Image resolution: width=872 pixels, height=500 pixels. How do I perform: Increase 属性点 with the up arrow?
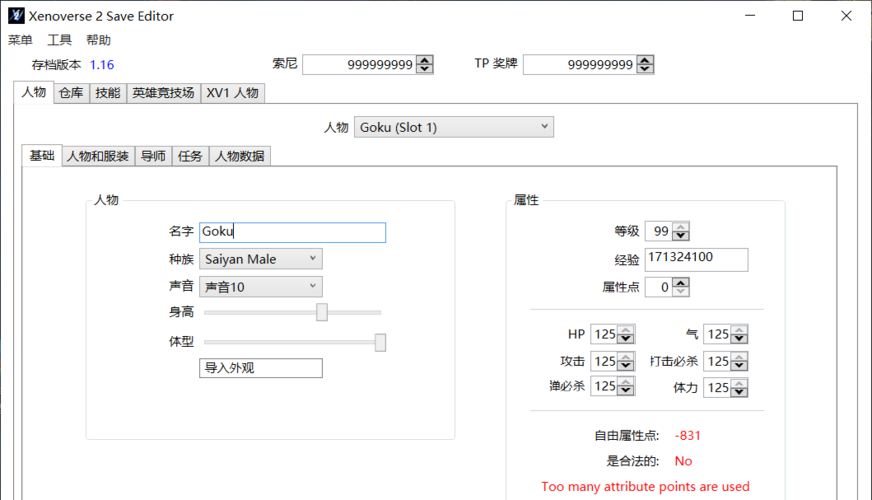click(681, 283)
